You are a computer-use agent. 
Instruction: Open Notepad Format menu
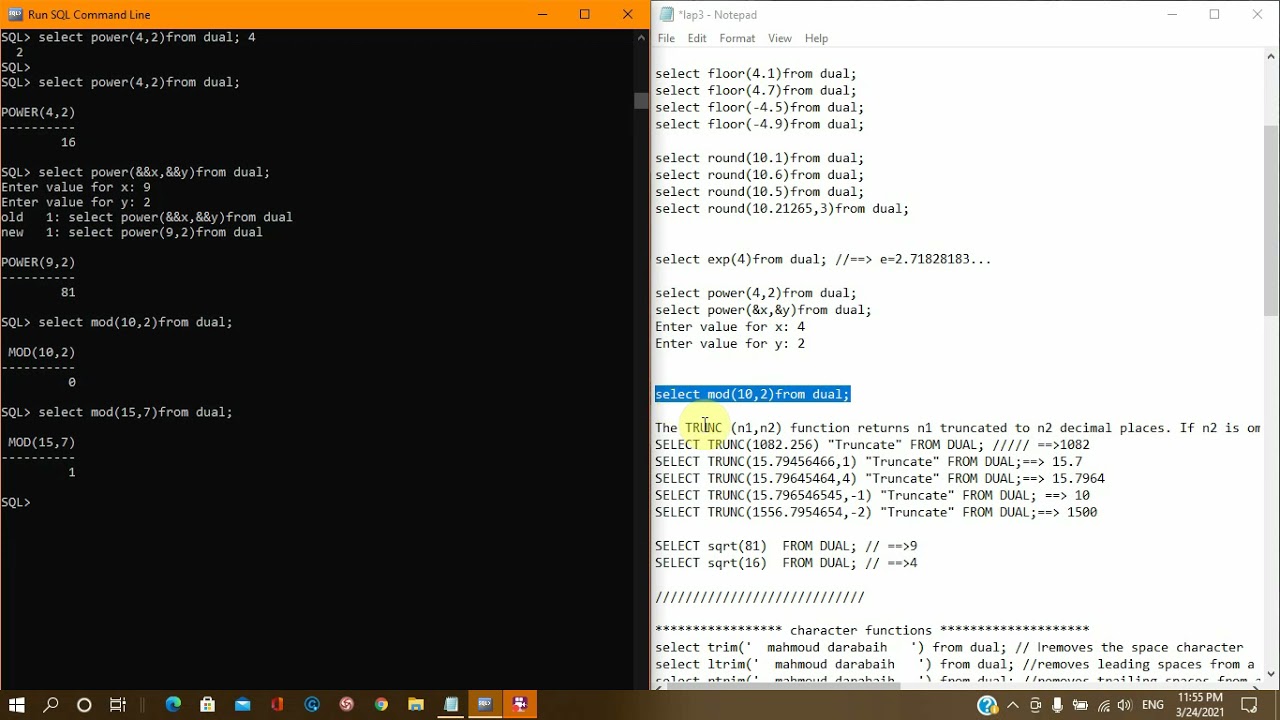click(x=737, y=38)
